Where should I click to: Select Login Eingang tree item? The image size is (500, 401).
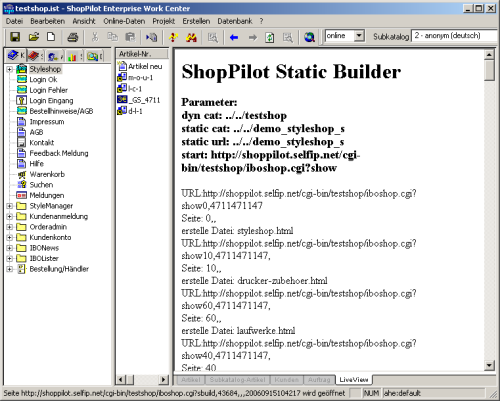51,101
